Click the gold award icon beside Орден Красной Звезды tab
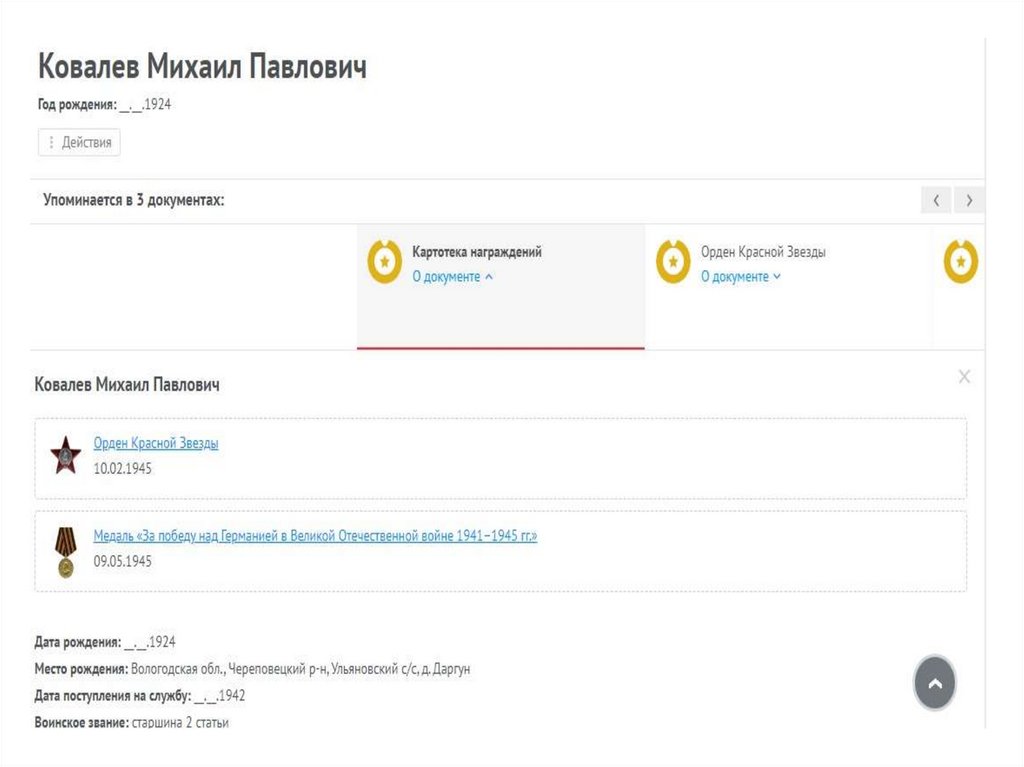This screenshot has height=767, width=1024. pos(673,262)
